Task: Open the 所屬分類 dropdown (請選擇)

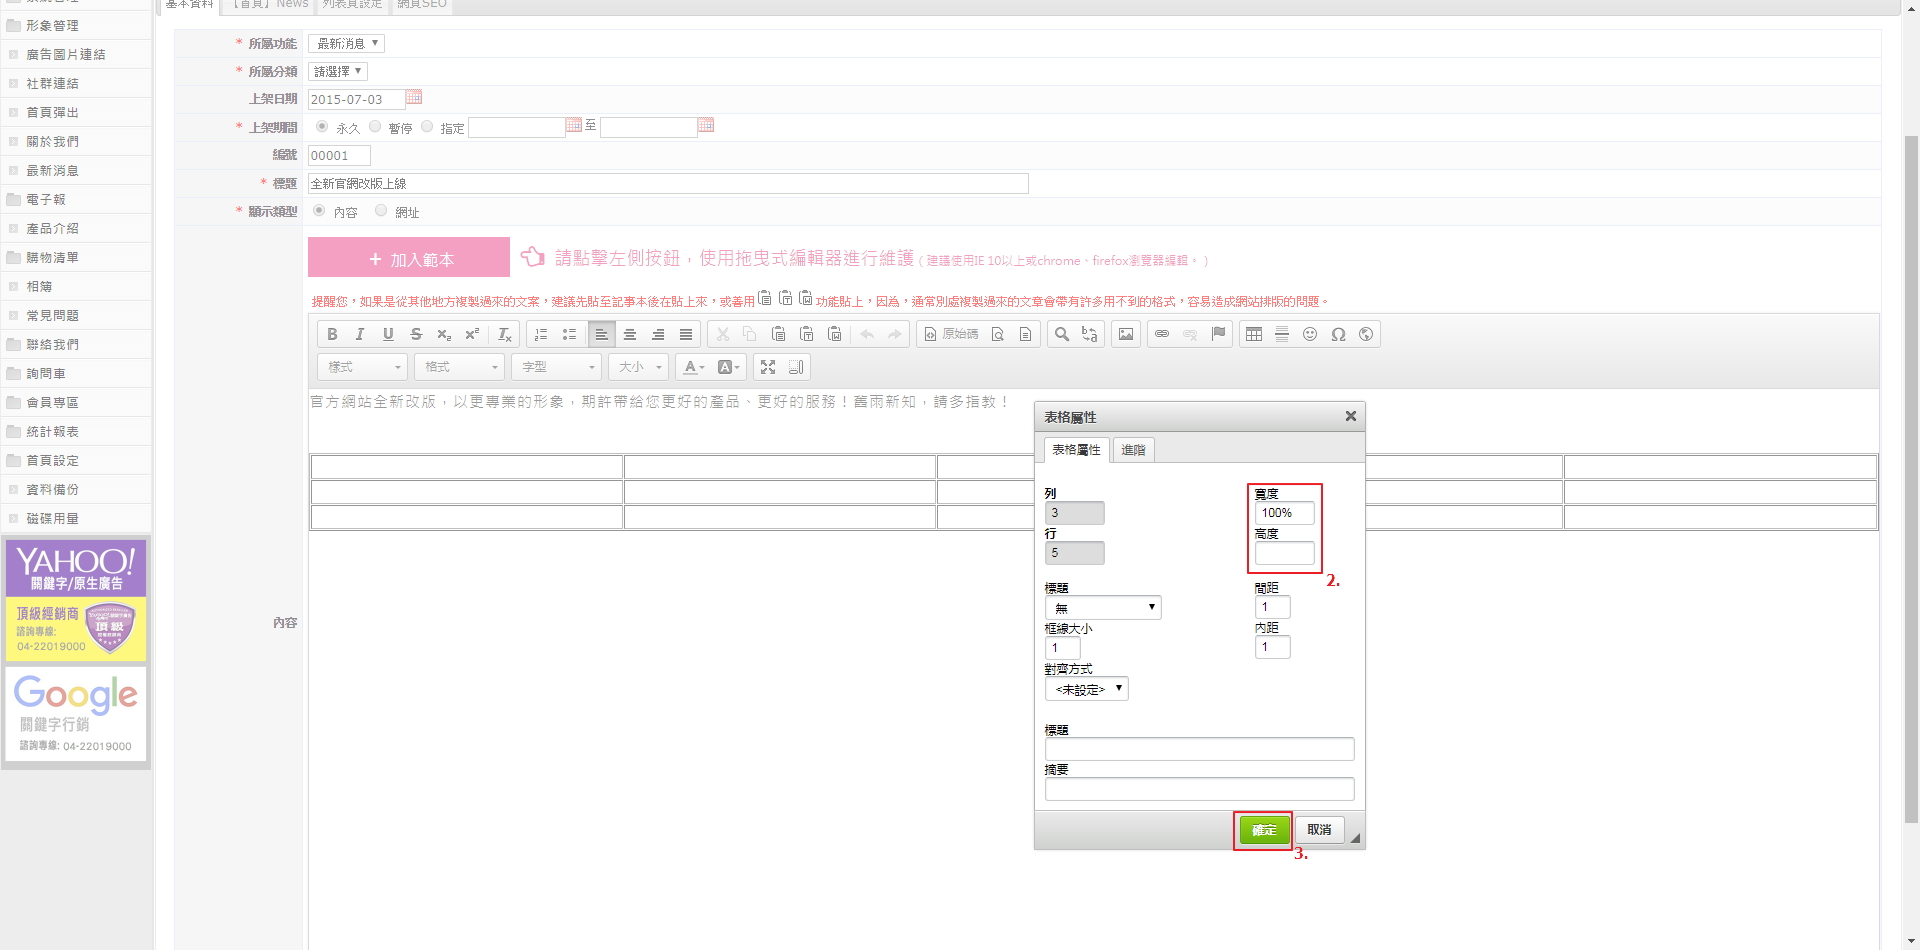Action: (x=338, y=72)
